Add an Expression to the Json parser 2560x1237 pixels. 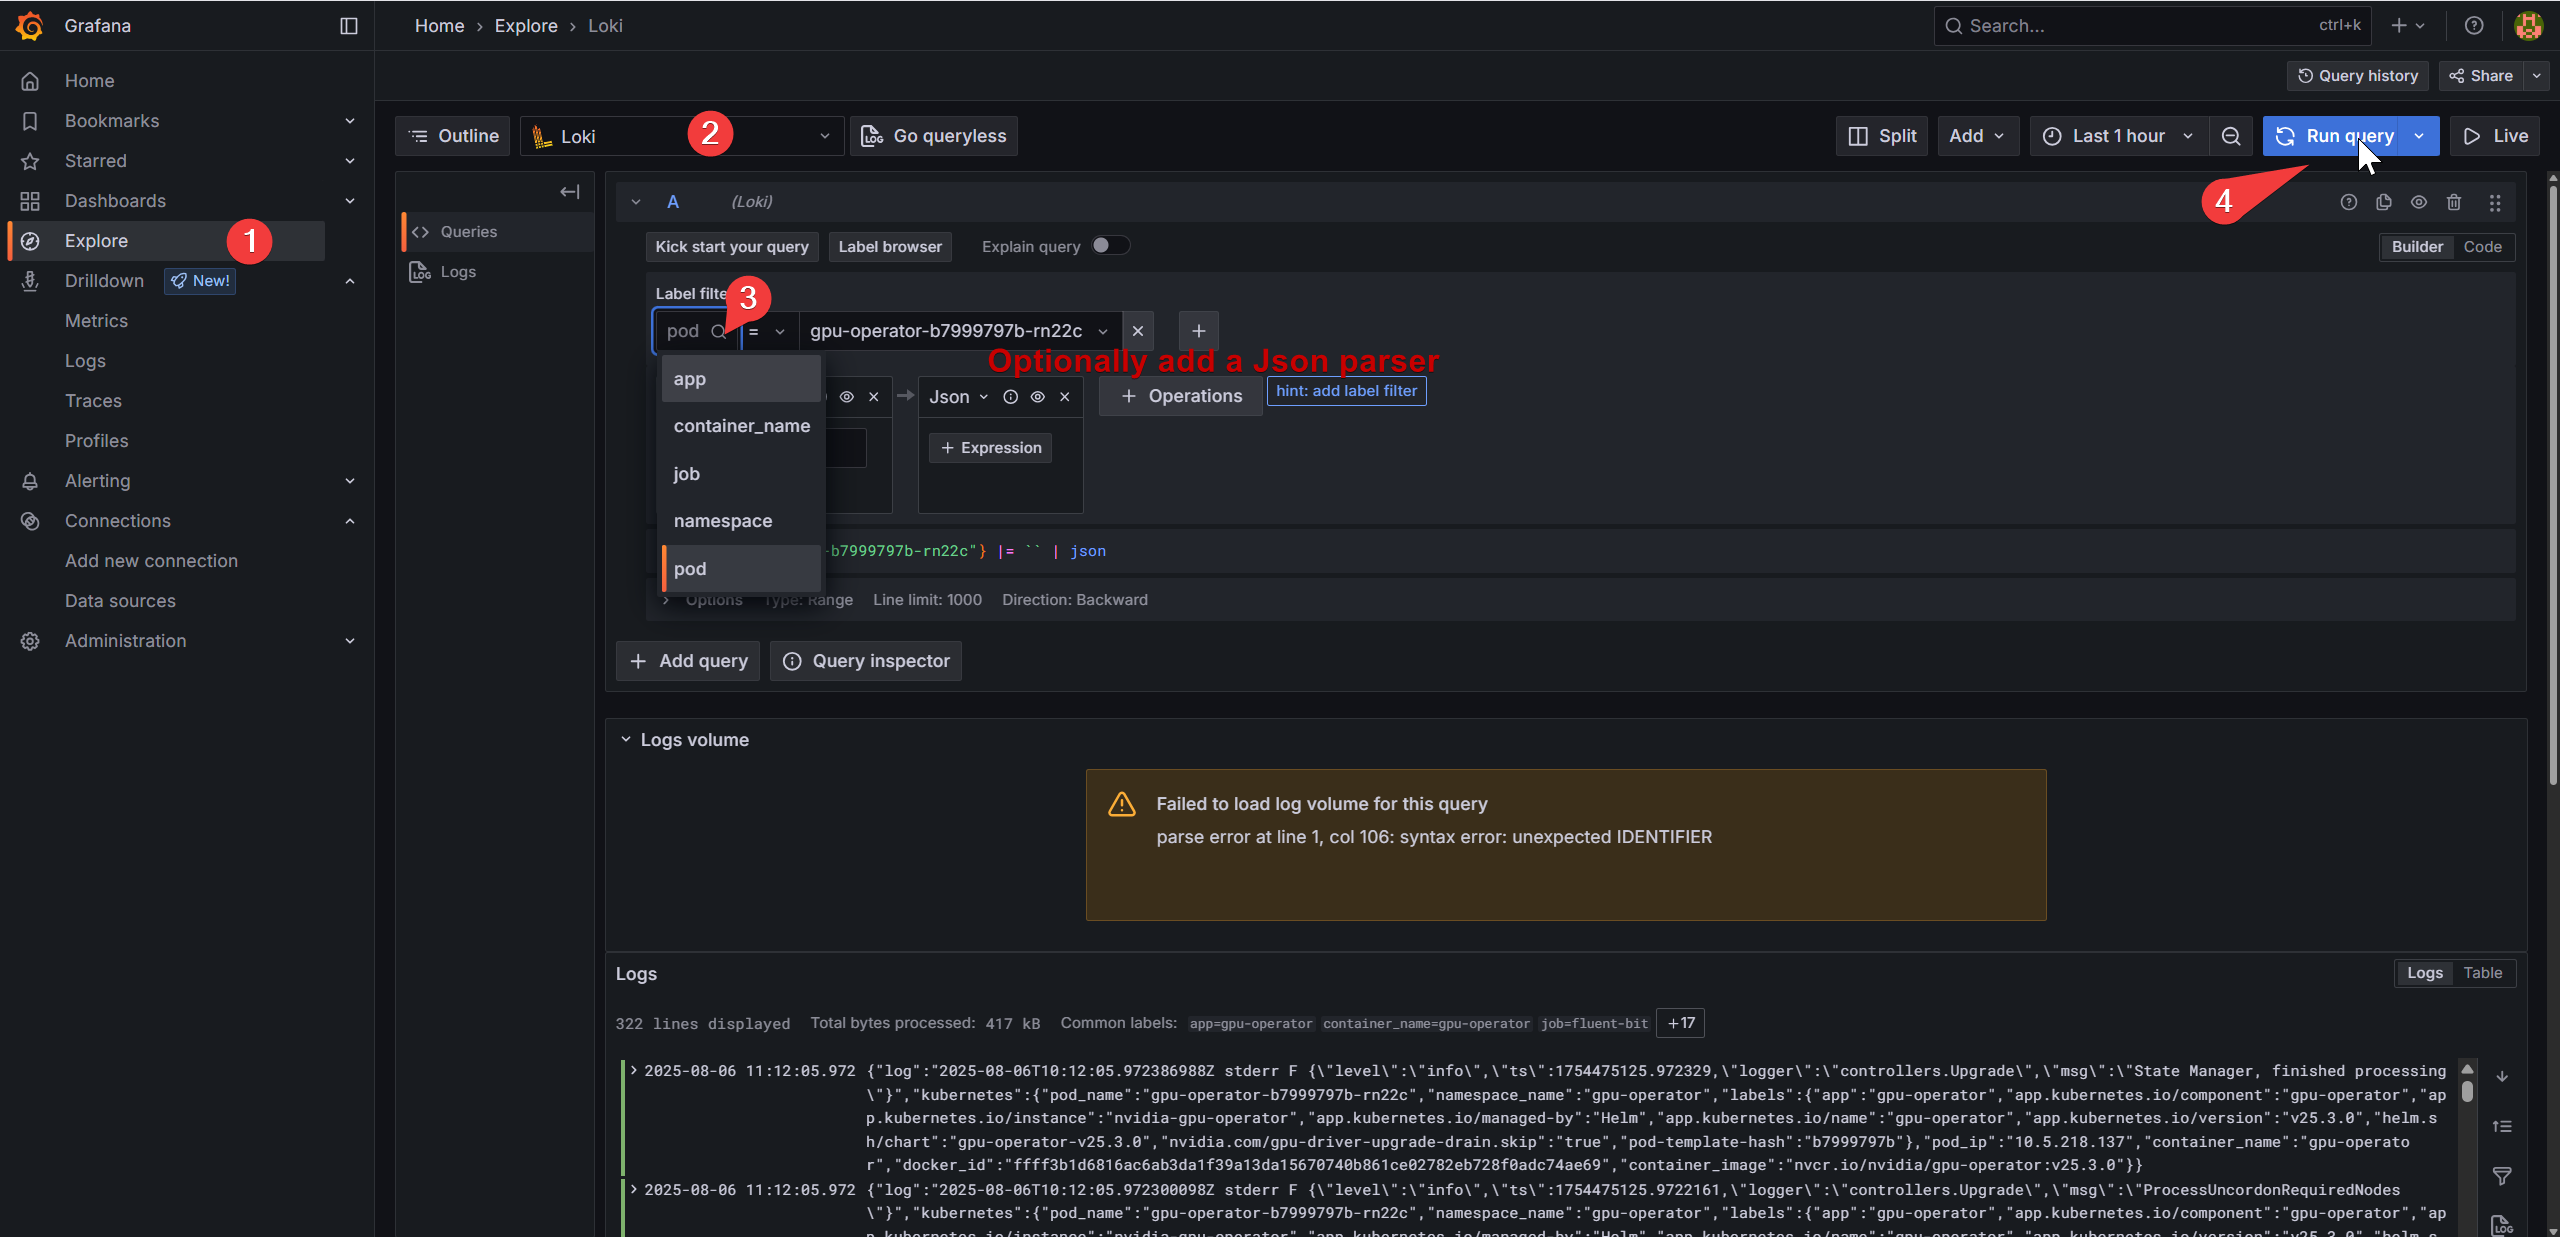(x=990, y=448)
